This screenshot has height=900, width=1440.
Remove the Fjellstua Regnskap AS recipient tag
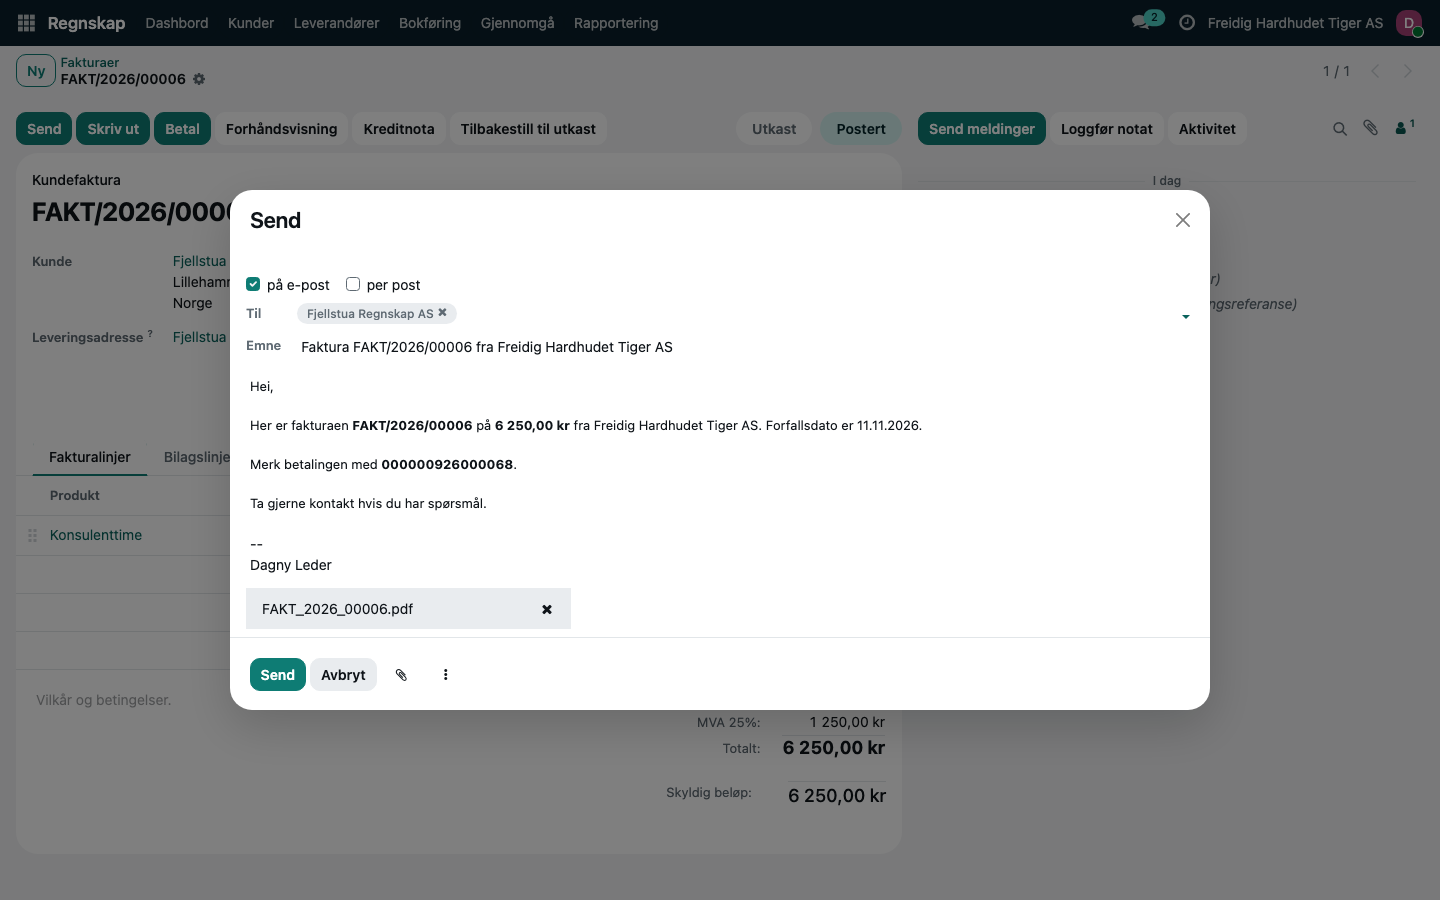(442, 313)
